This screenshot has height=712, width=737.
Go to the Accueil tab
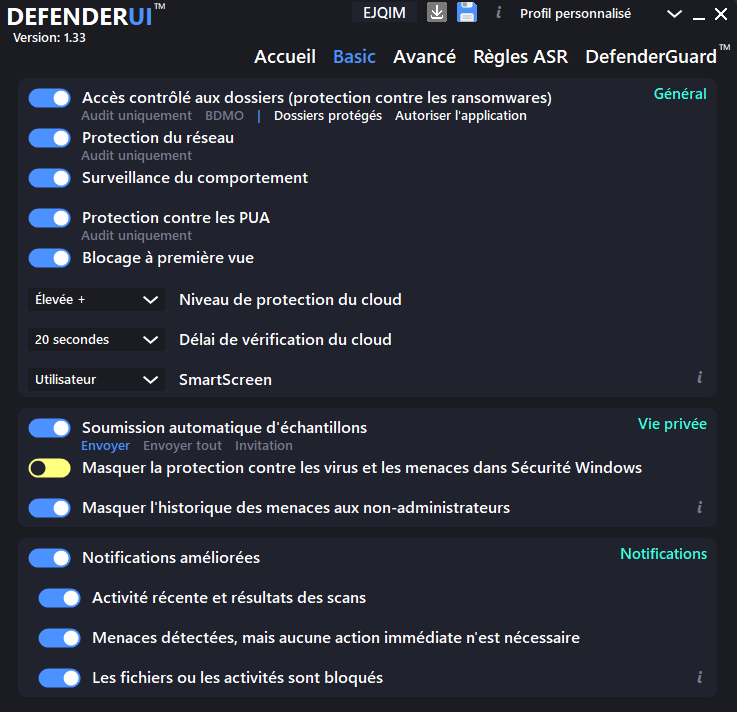[285, 56]
